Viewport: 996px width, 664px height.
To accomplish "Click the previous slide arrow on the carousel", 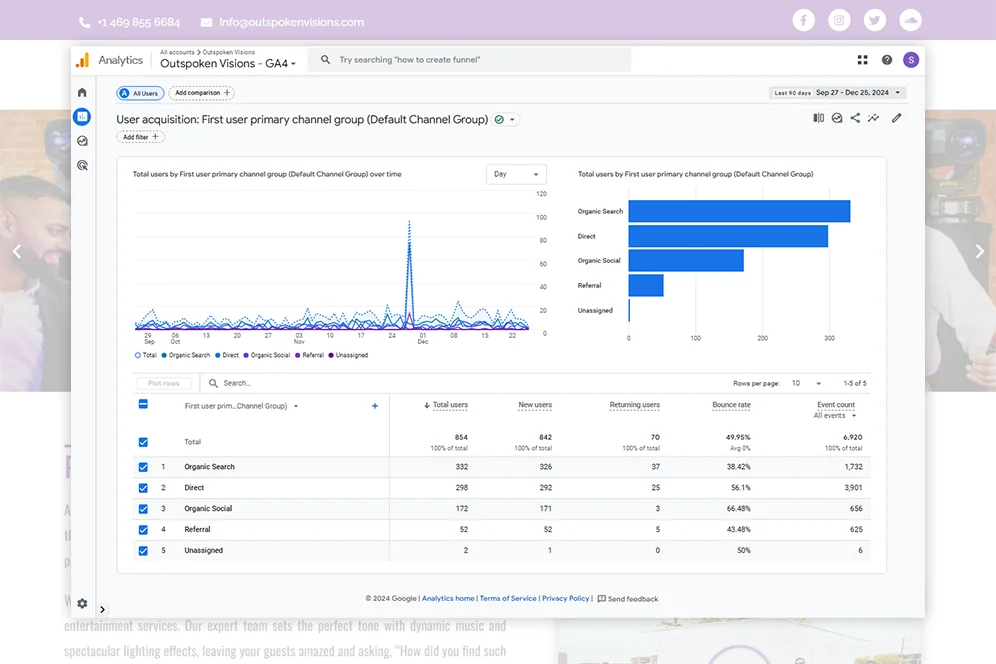I will point(17,252).
